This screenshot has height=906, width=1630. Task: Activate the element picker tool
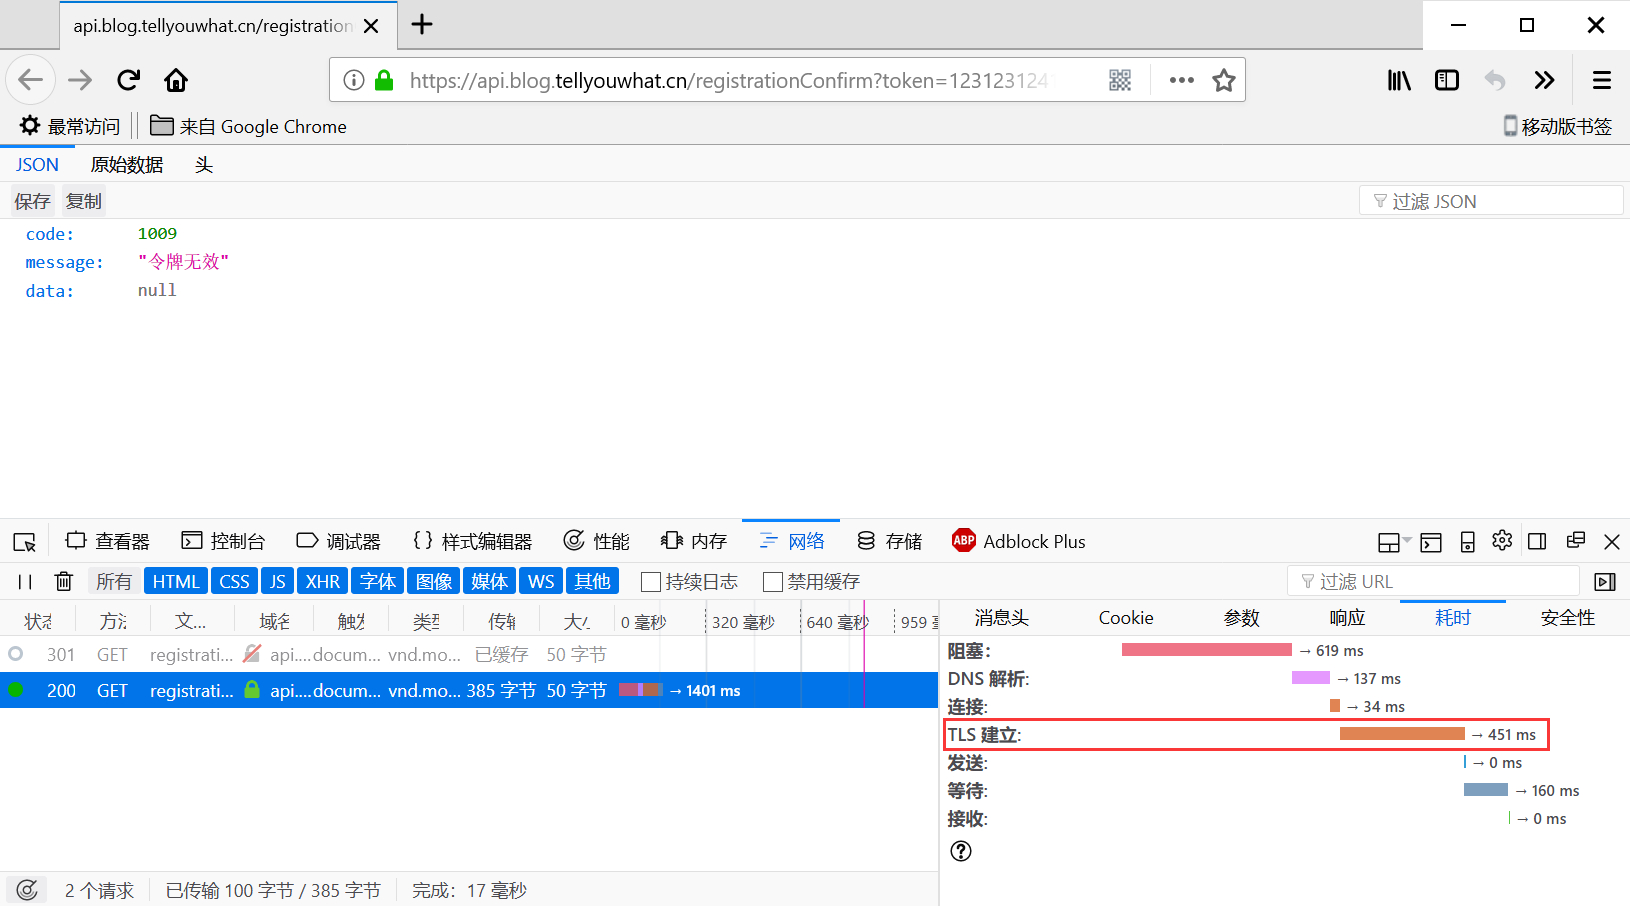pyautogui.click(x=25, y=542)
